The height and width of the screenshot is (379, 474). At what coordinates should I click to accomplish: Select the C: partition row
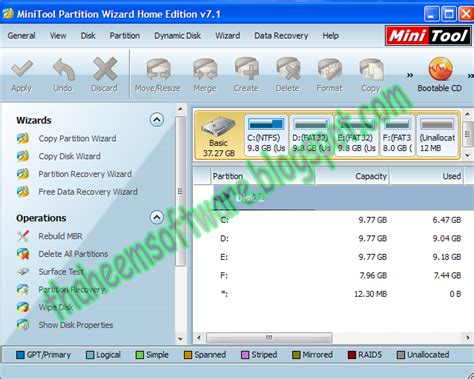point(333,220)
